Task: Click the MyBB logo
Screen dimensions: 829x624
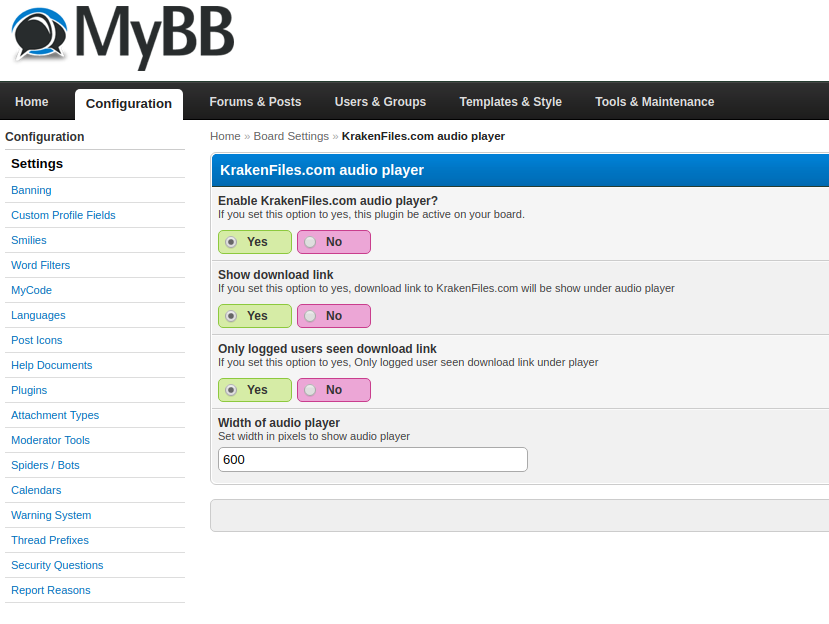Action: click(x=123, y=37)
